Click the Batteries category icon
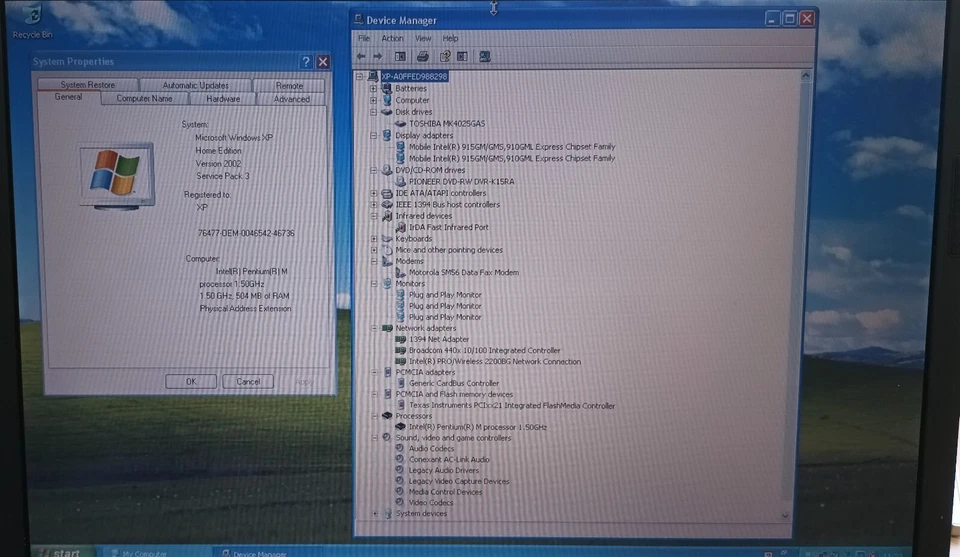Screen dimensions: 960x557 click(387, 88)
